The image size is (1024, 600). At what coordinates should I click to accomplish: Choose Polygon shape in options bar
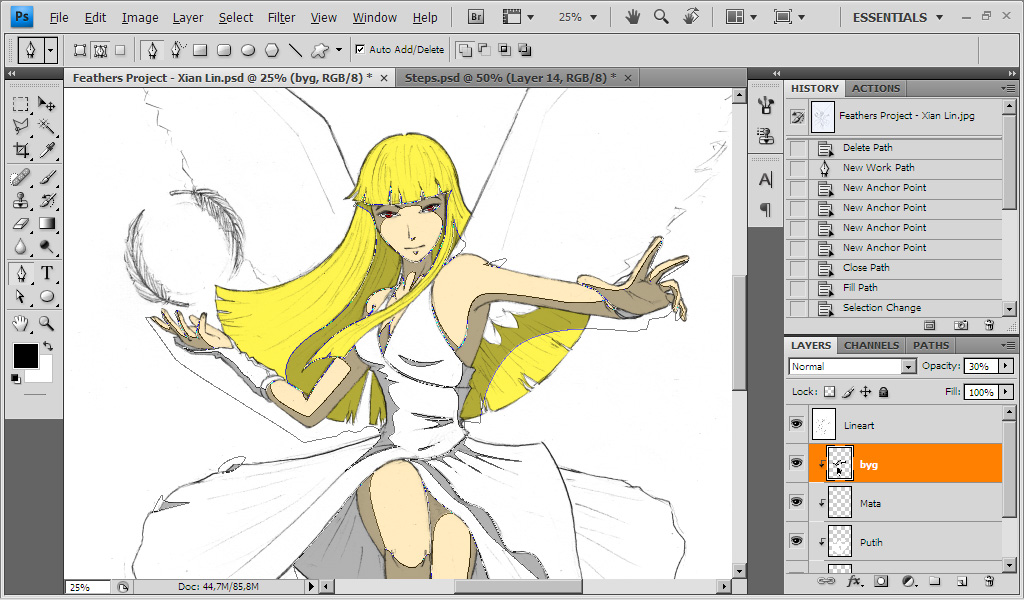coord(272,50)
